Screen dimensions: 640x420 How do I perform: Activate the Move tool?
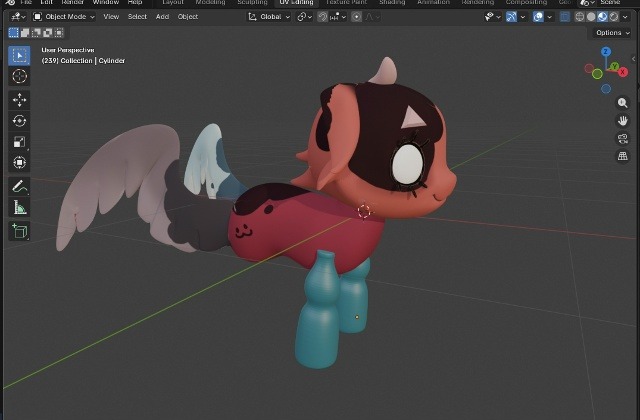(x=19, y=100)
